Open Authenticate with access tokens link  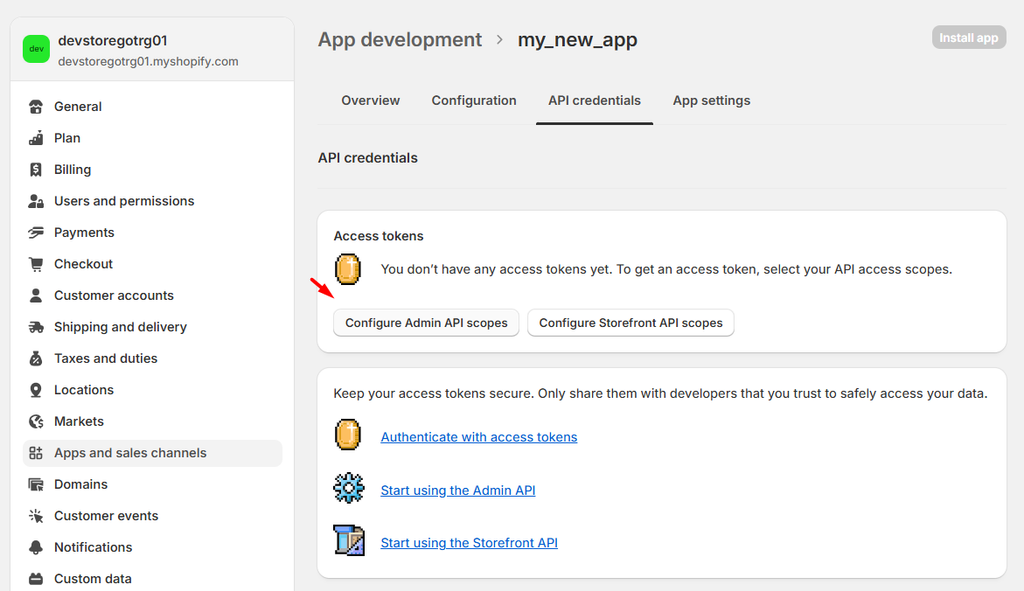(479, 437)
